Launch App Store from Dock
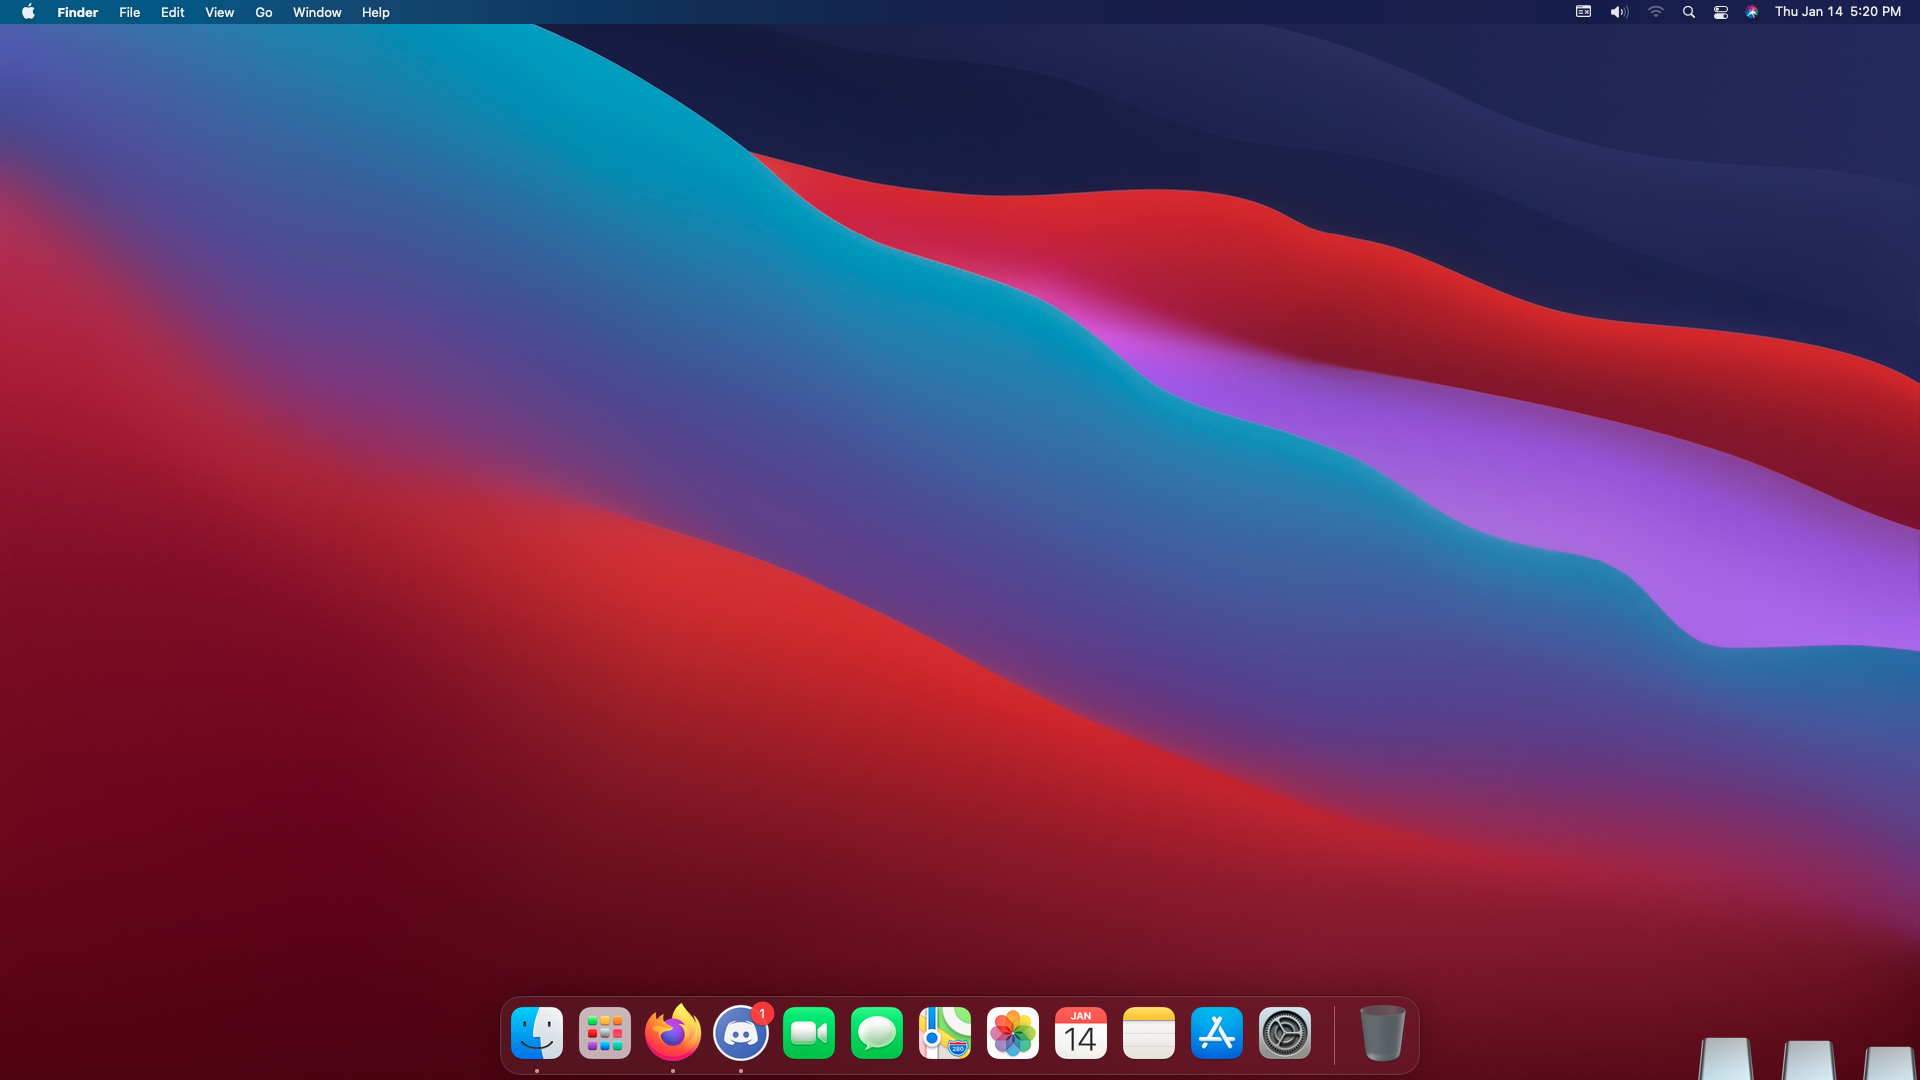This screenshot has height=1080, width=1920. click(x=1217, y=1033)
